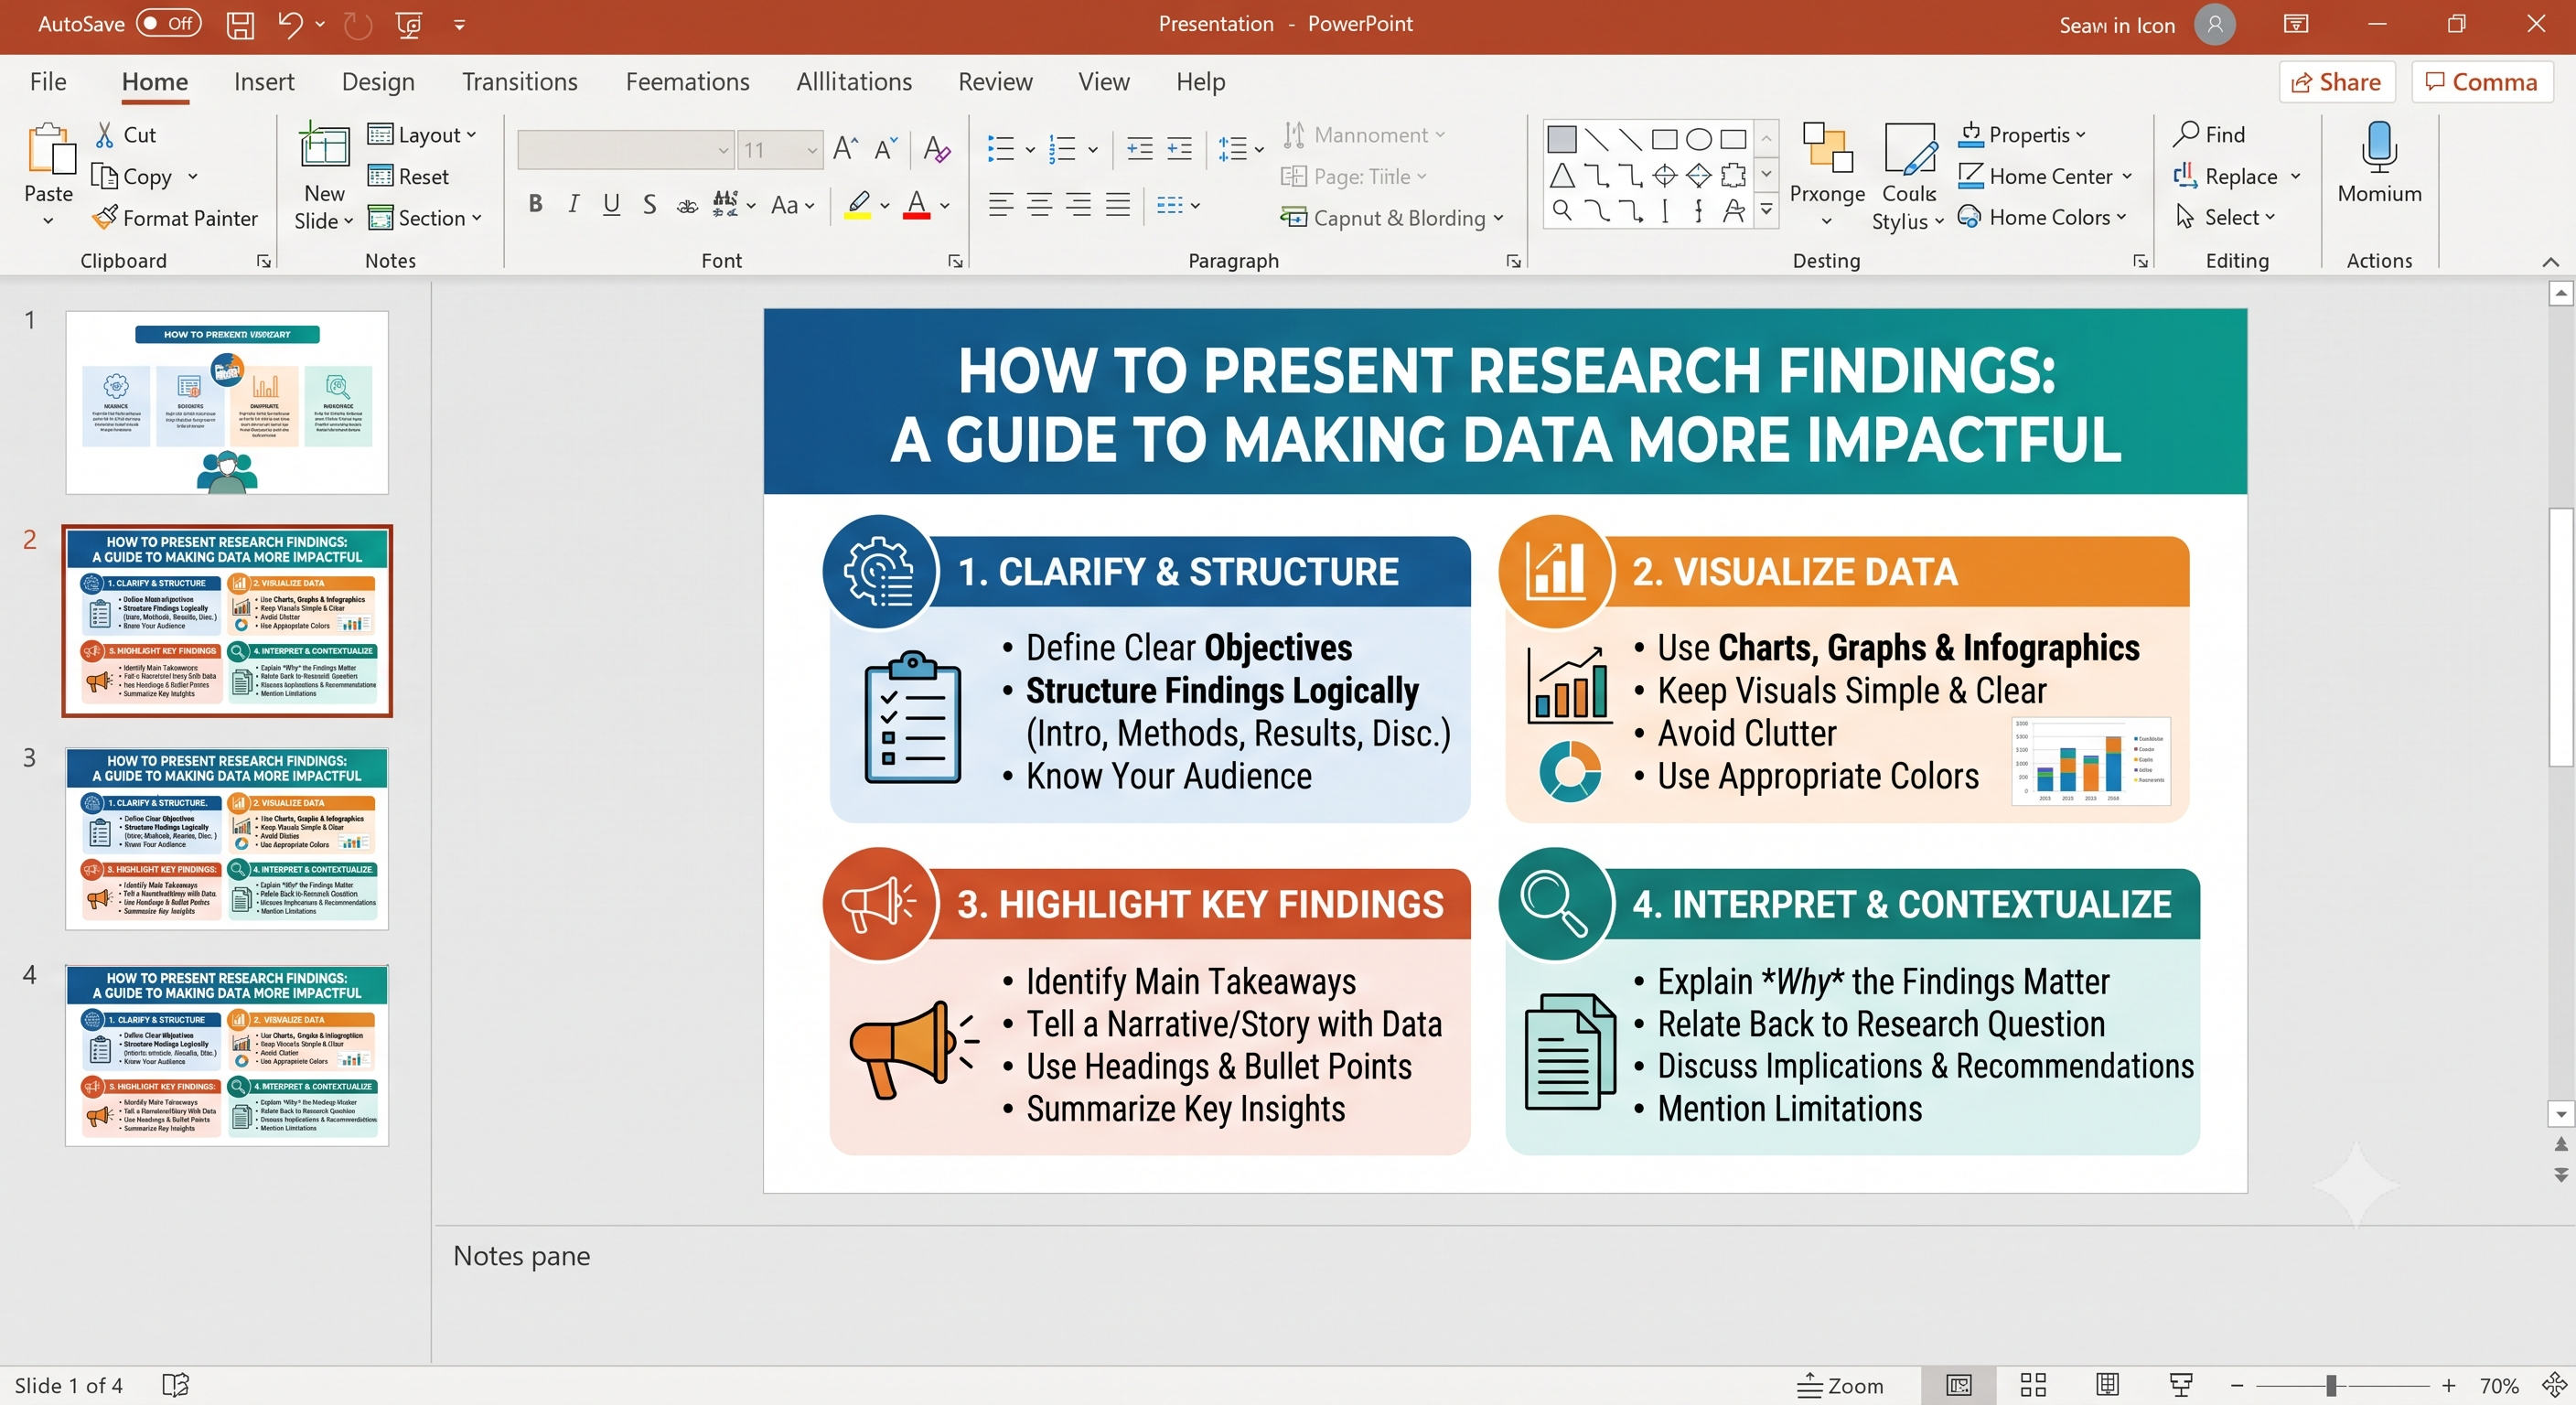Select the triangle shape in gallery
Screen dimensions: 2576x1405
click(1562, 176)
